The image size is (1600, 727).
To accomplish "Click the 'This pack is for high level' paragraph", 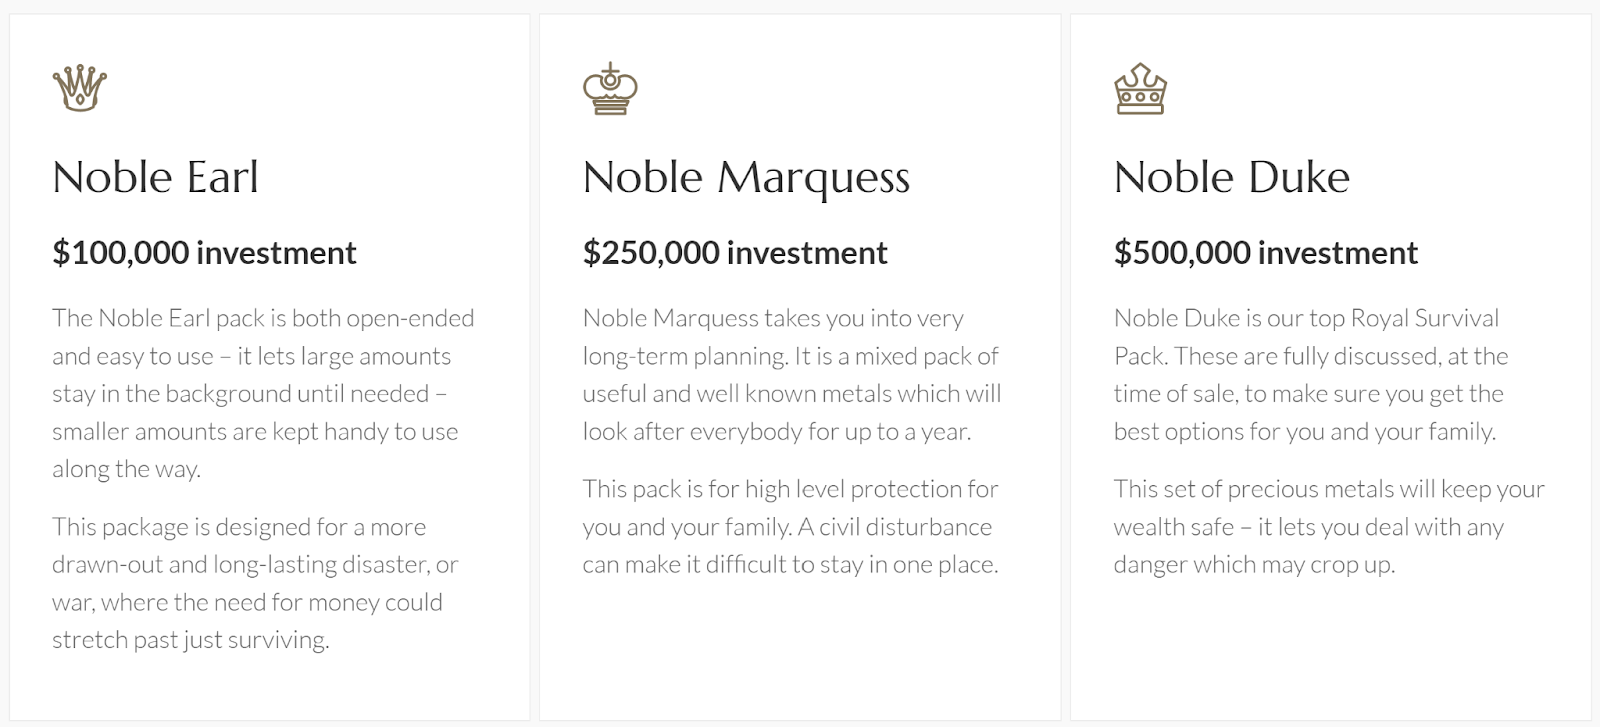I will [790, 526].
